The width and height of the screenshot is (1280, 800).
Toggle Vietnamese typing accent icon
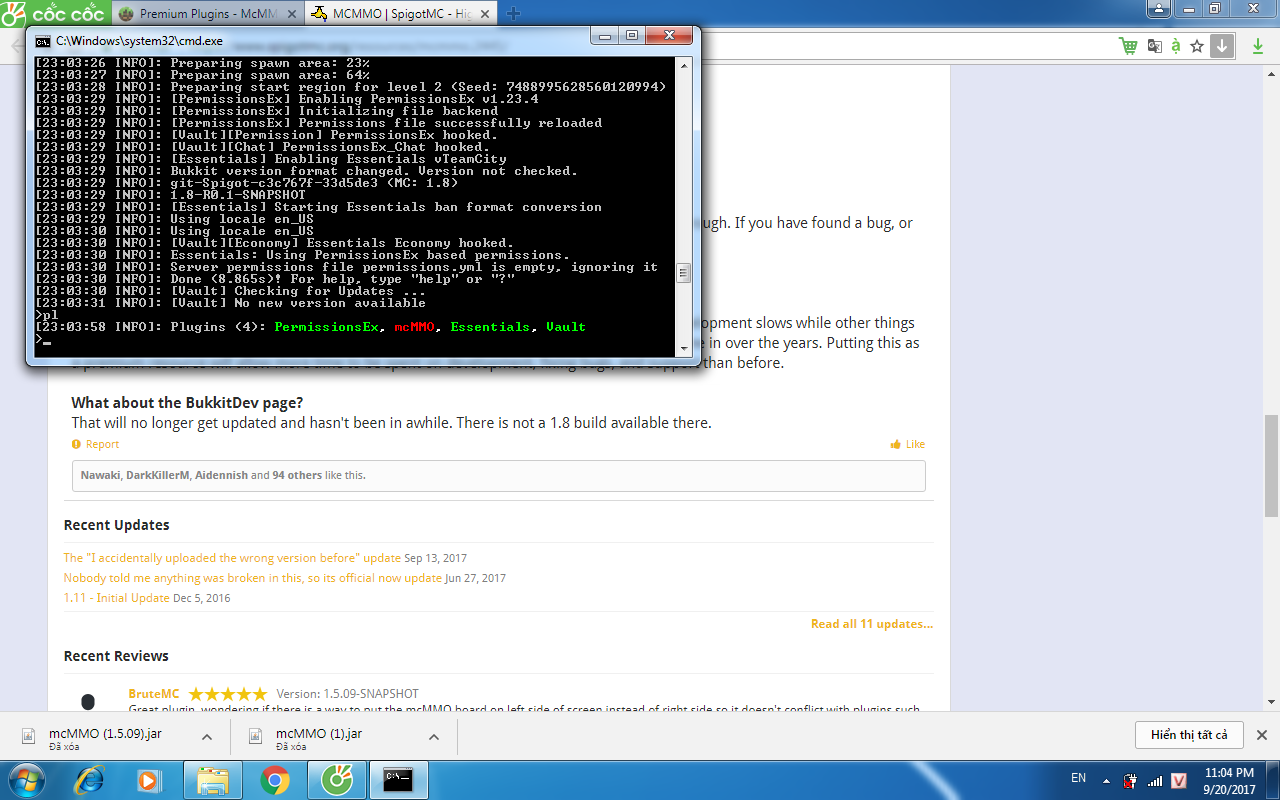(x=1176, y=46)
